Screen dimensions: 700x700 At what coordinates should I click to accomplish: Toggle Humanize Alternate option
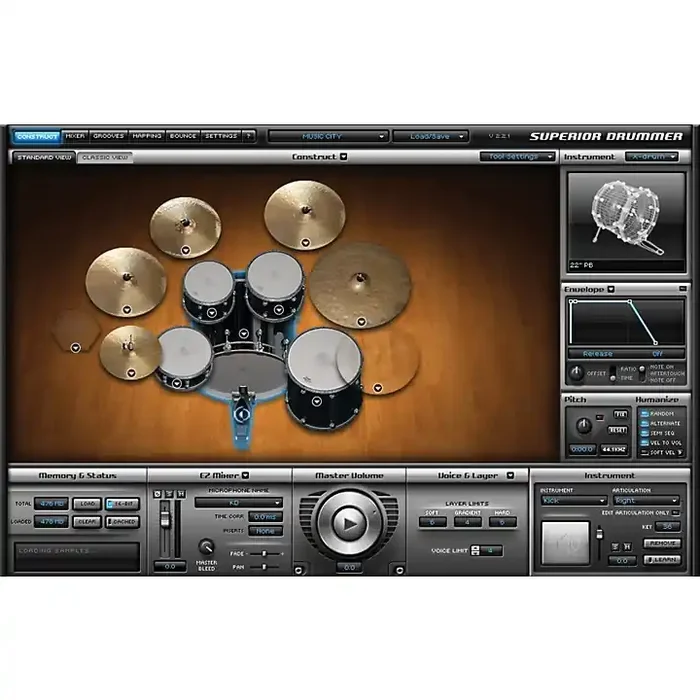(x=645, y=424)
